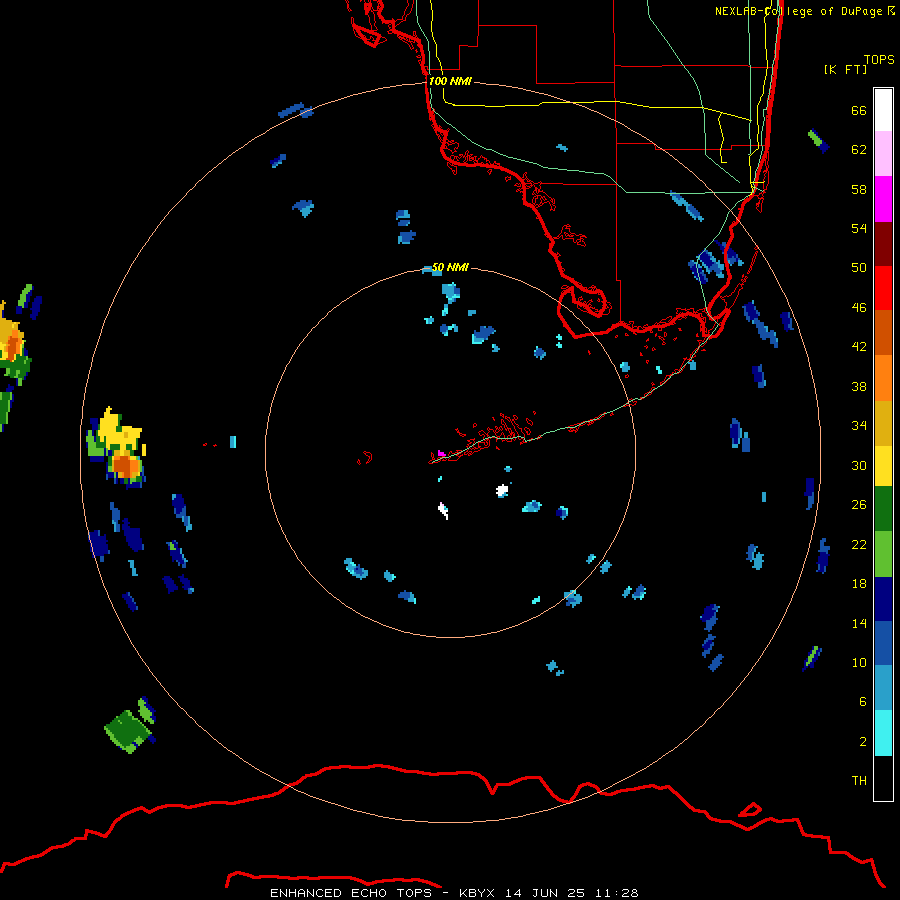Click the ENHANCED ECHO TOPS KBYX caption
This screenshot has height=900, width=900.
[454, 893]
